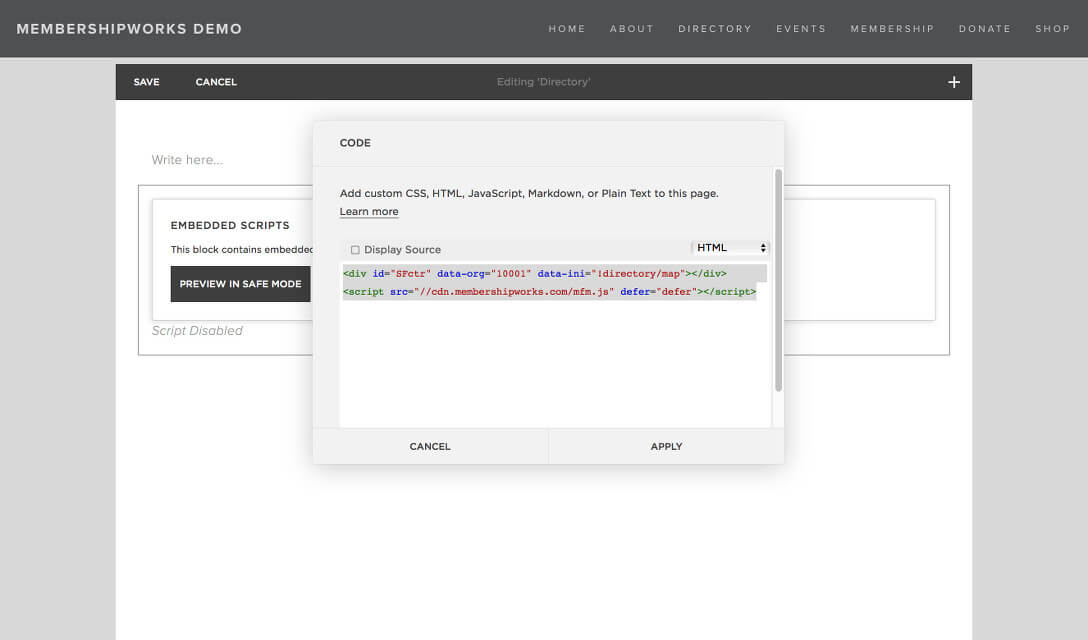
Task: Open the MEMBERSHIP nav item
Action: click(x=892, y=29)
